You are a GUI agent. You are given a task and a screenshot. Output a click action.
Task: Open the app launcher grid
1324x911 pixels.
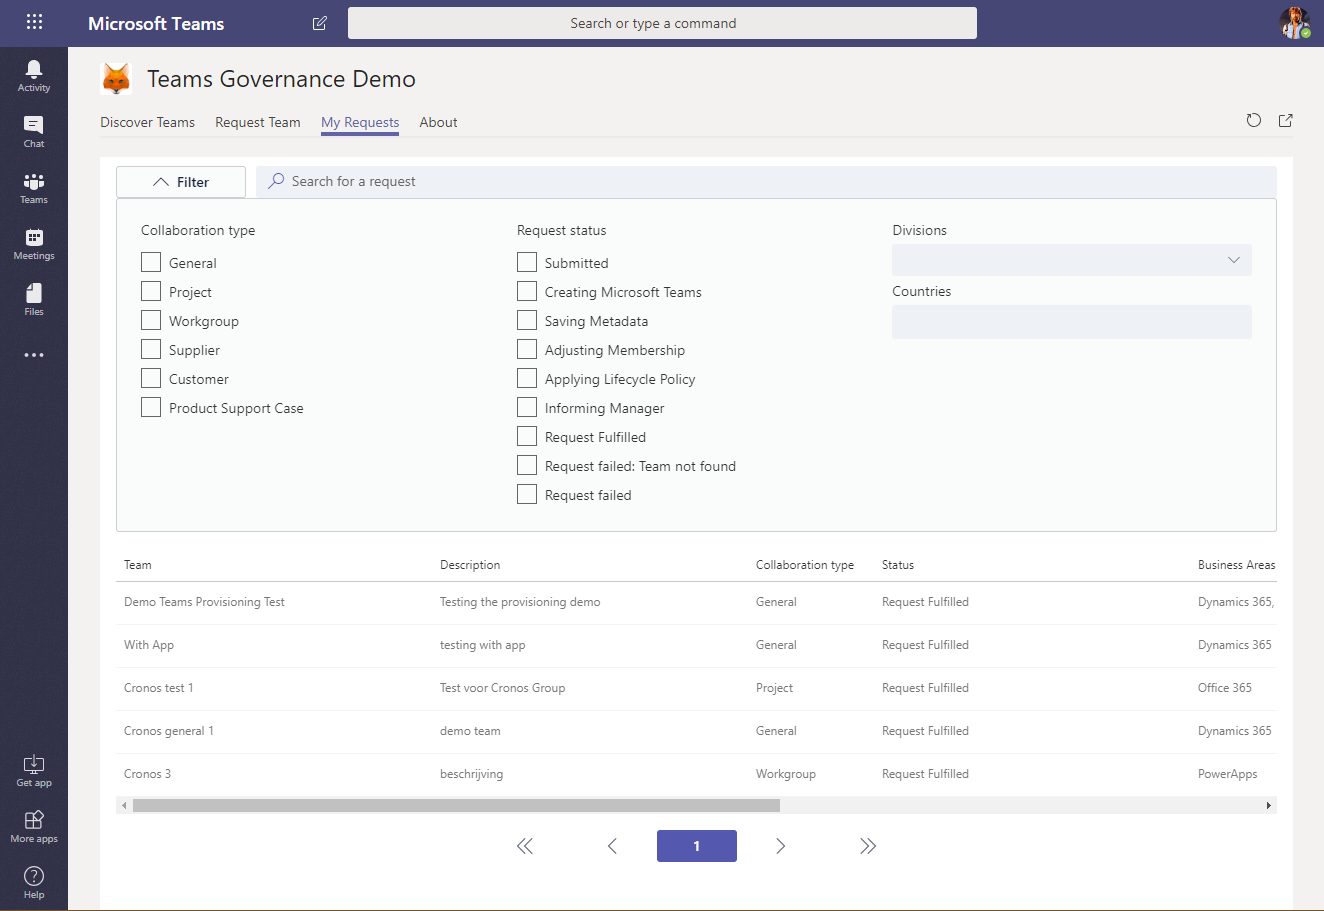click(34, 22)
